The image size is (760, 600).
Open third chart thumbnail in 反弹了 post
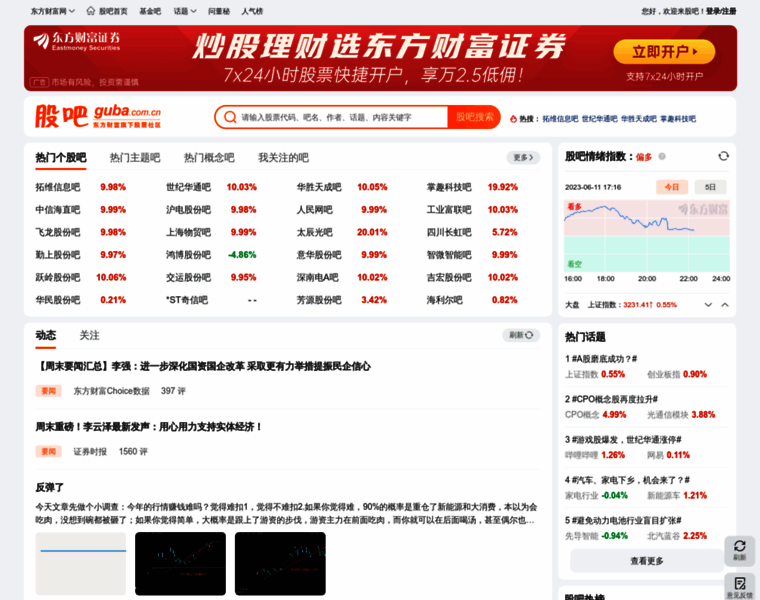280,563
